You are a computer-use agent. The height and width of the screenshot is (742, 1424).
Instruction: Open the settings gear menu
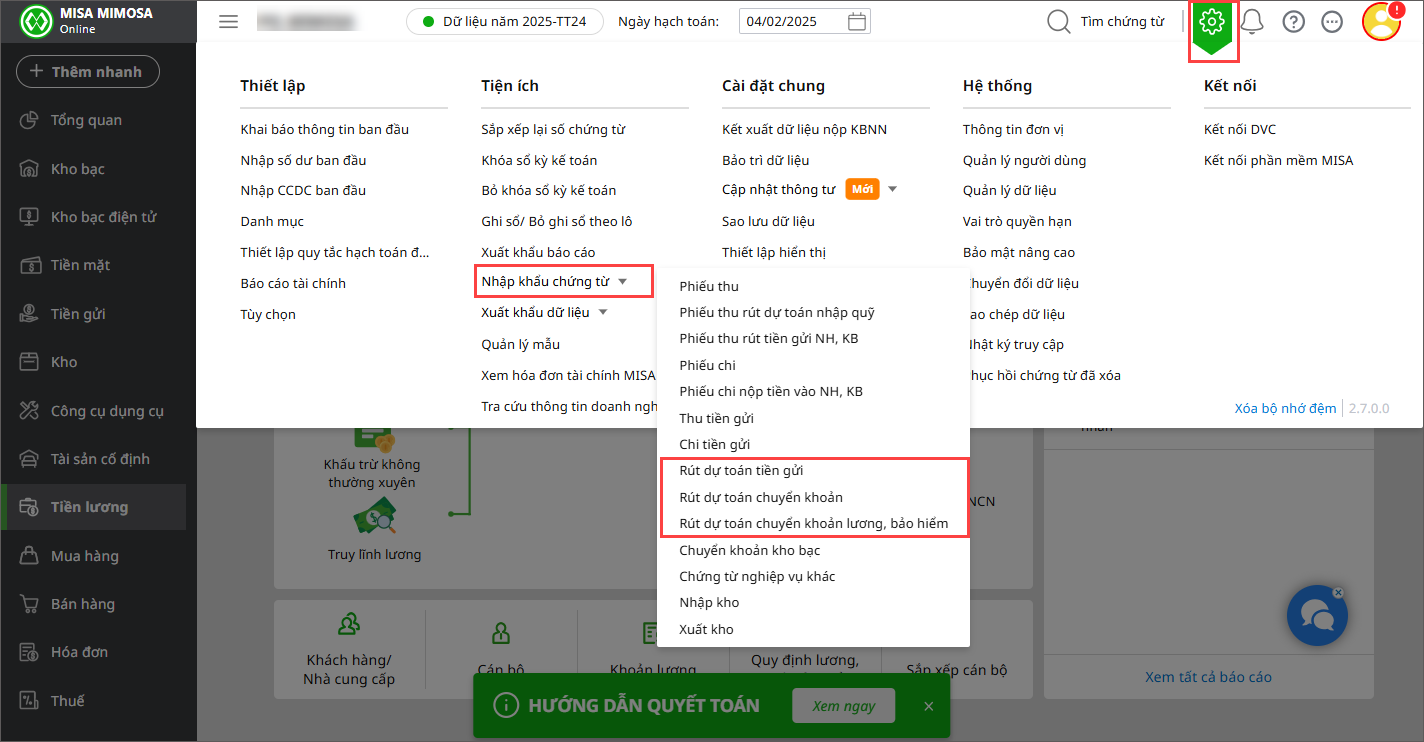pyautogui.click(x=1213, y=22)
